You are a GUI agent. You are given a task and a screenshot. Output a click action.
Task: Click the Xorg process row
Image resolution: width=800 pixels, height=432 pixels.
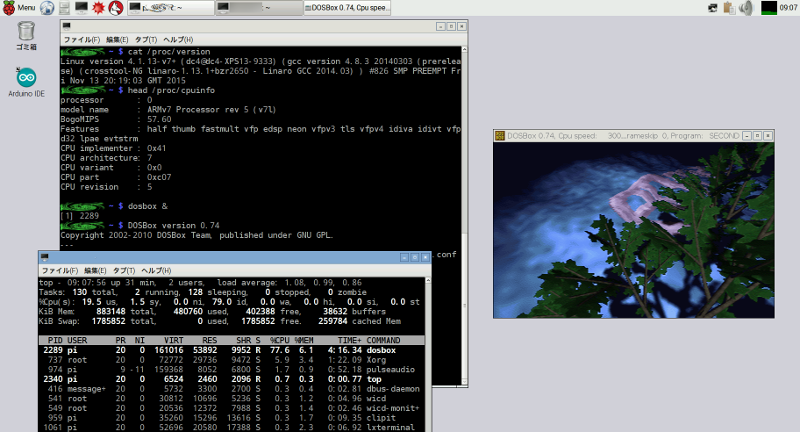pos(232,360)
